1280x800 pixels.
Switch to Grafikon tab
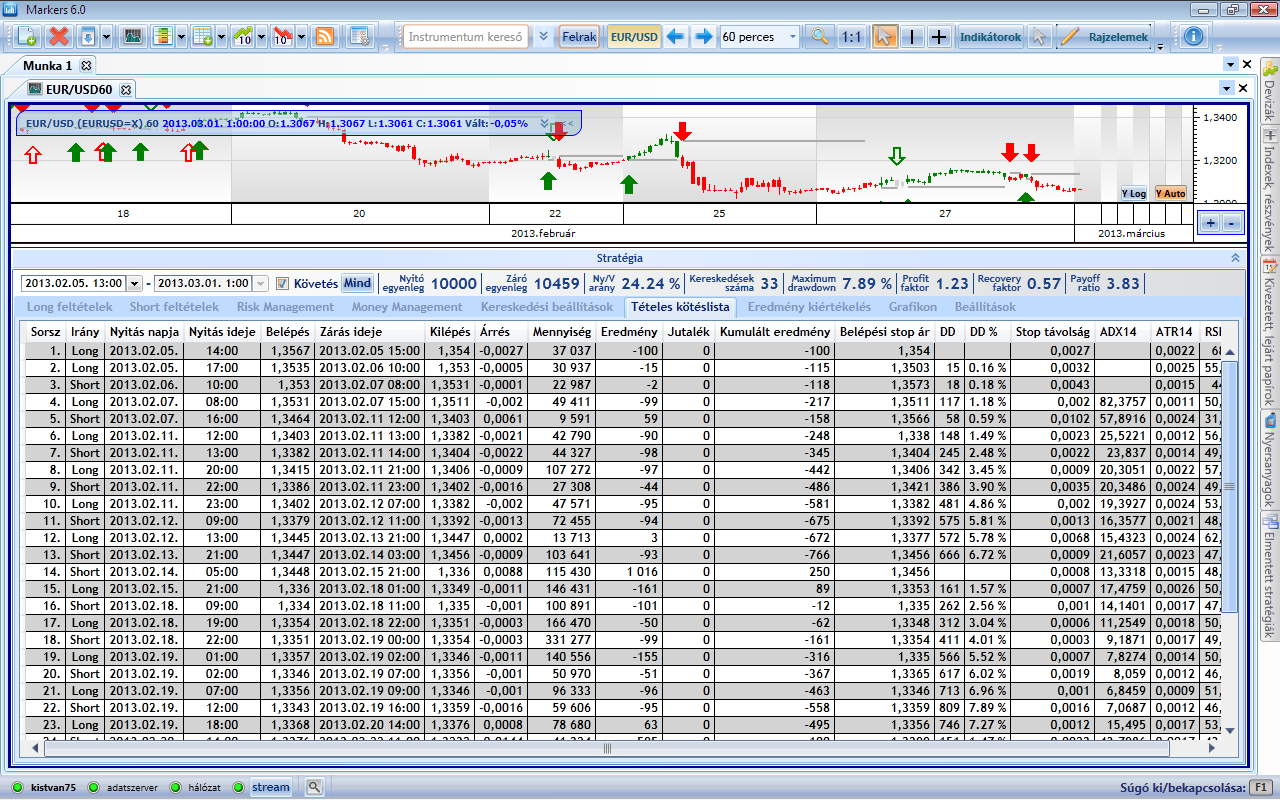tap(913, 307)
